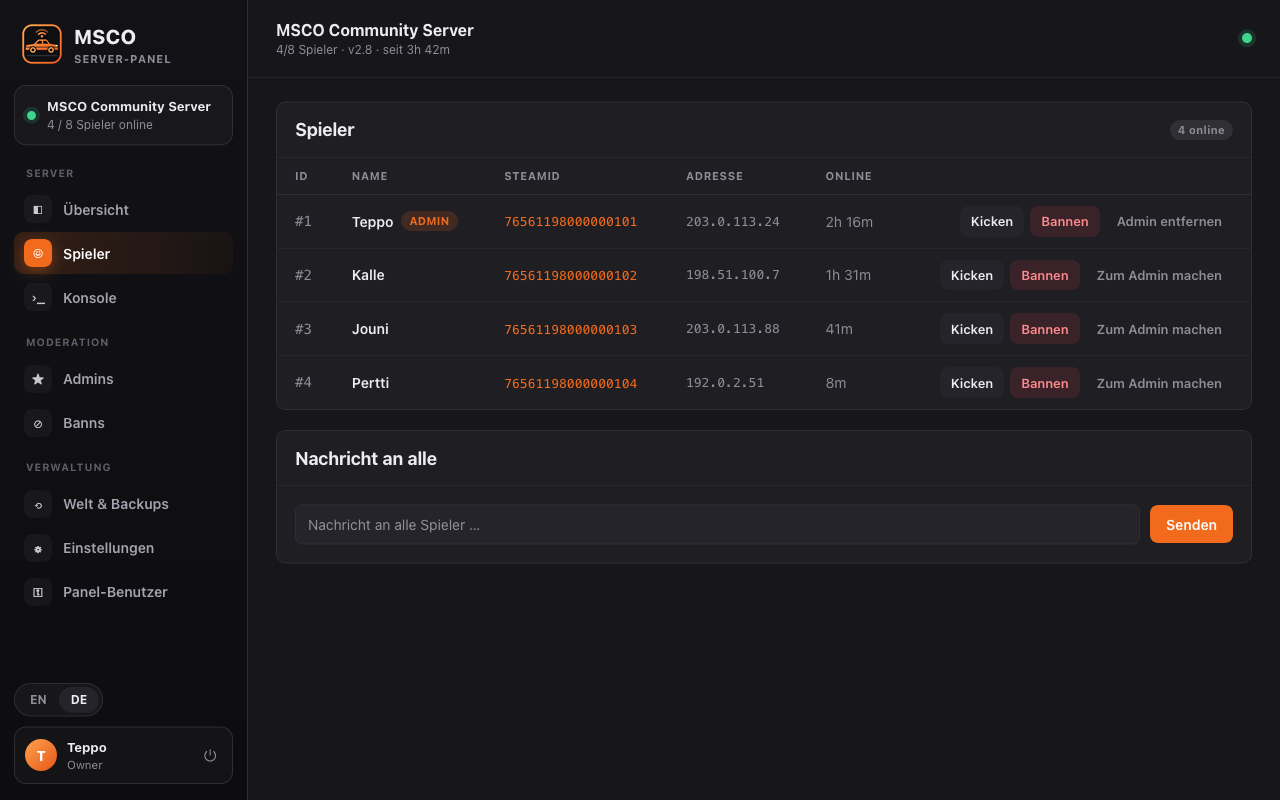Select the Konsole terminal icon
Screen dimensions: 1280x800
(x=38, y=298)
